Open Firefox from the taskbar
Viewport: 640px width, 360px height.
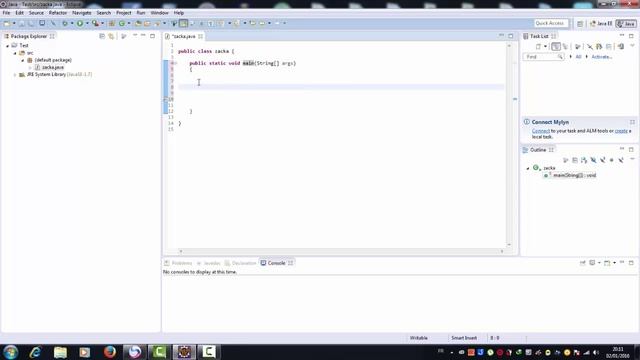(109, 352)
